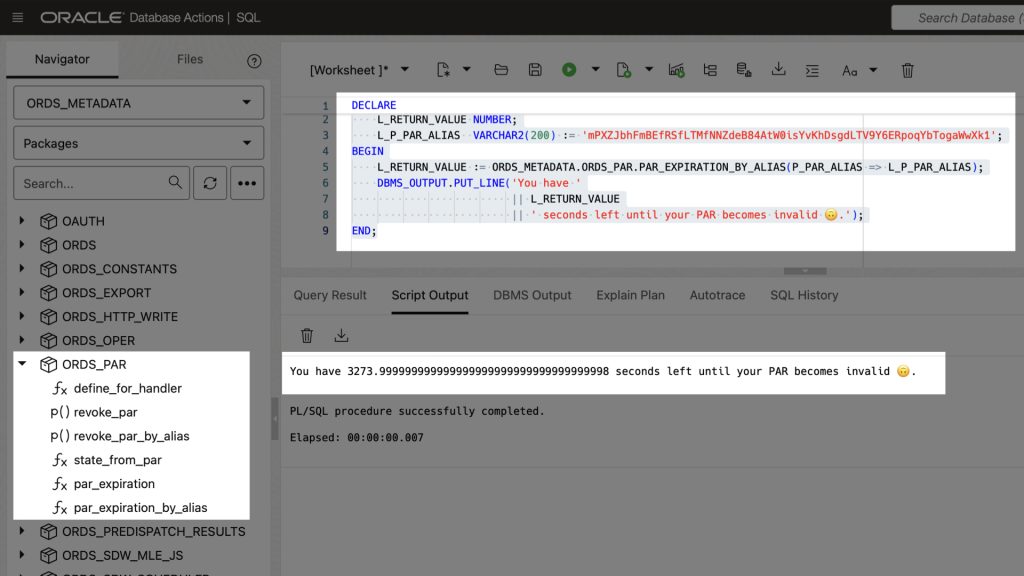
Task: Select the state_from_par function
Action: pos(118,460)
